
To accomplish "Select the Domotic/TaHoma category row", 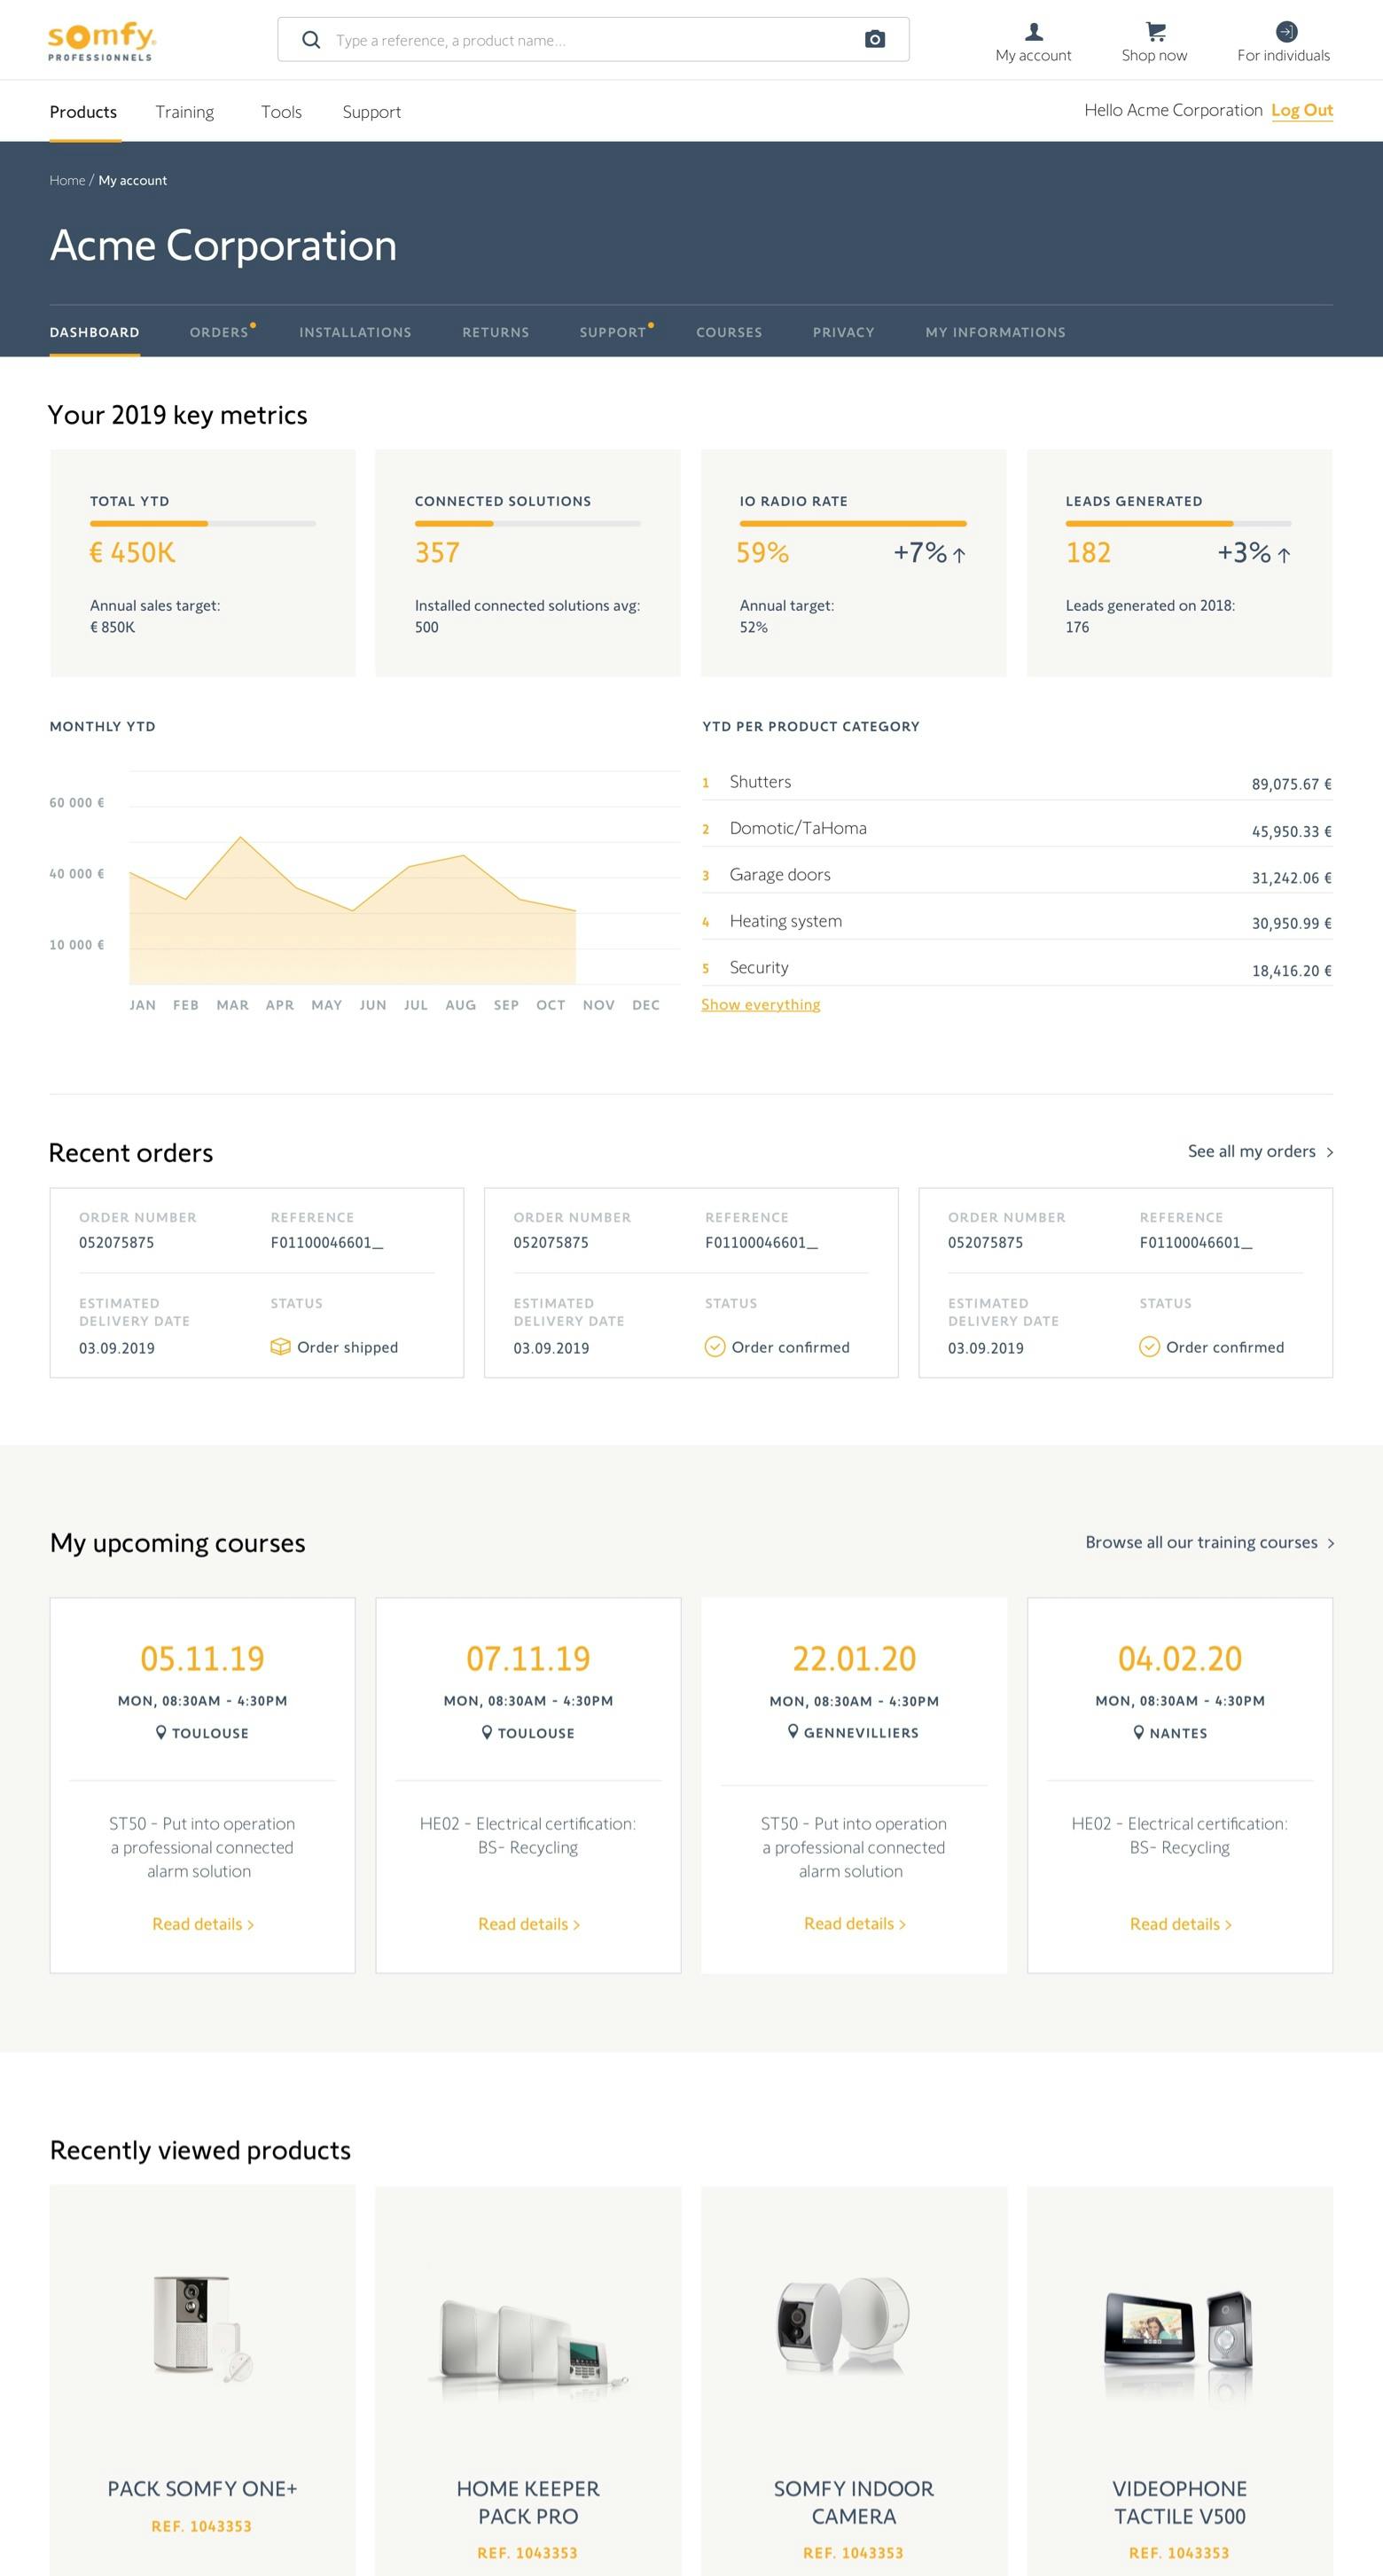I will 1017,829.
